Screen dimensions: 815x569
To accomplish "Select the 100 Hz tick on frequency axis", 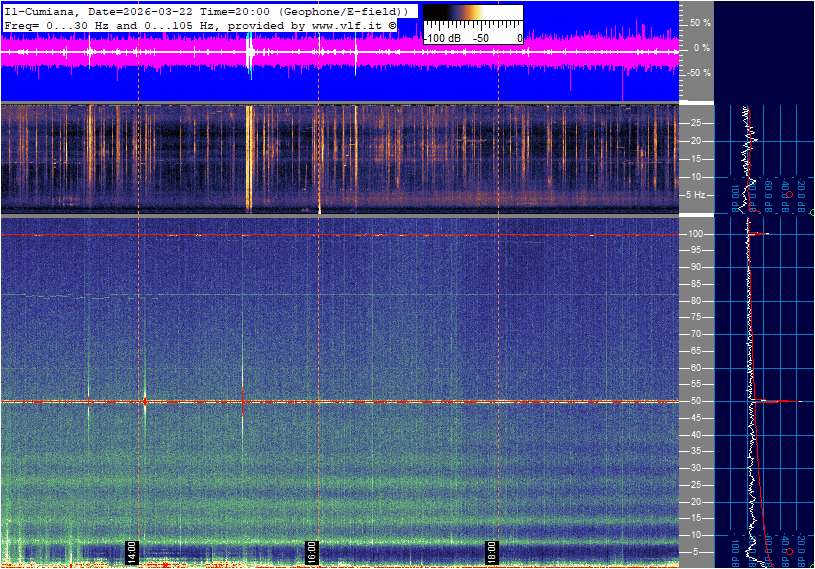I will pos(694,234).
